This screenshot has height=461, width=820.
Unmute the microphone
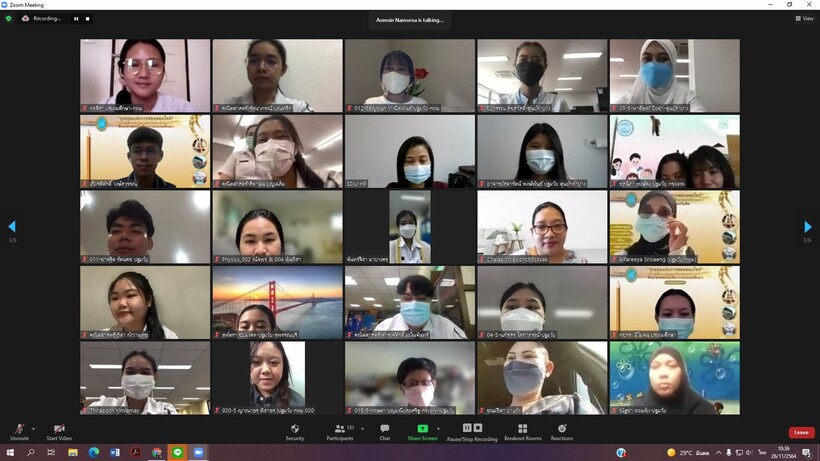point(19,429)
